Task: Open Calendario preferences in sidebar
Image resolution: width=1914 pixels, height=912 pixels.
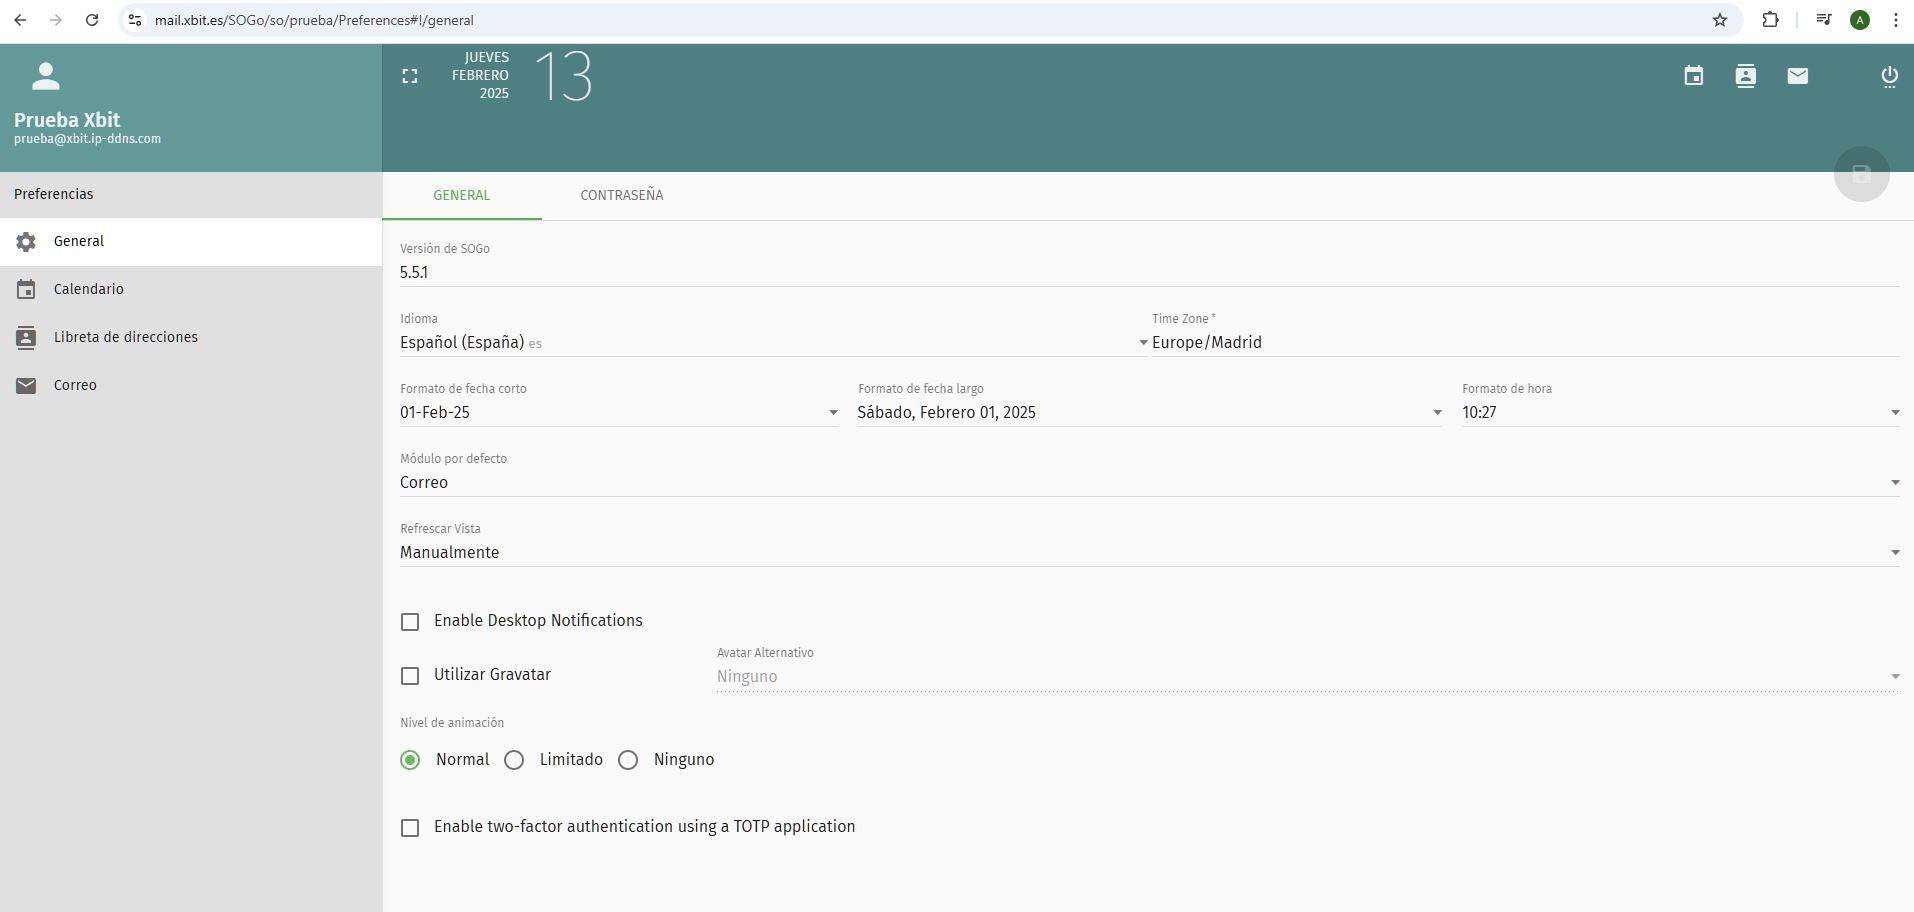Action: pyautogui.click(x=191, y=290)
